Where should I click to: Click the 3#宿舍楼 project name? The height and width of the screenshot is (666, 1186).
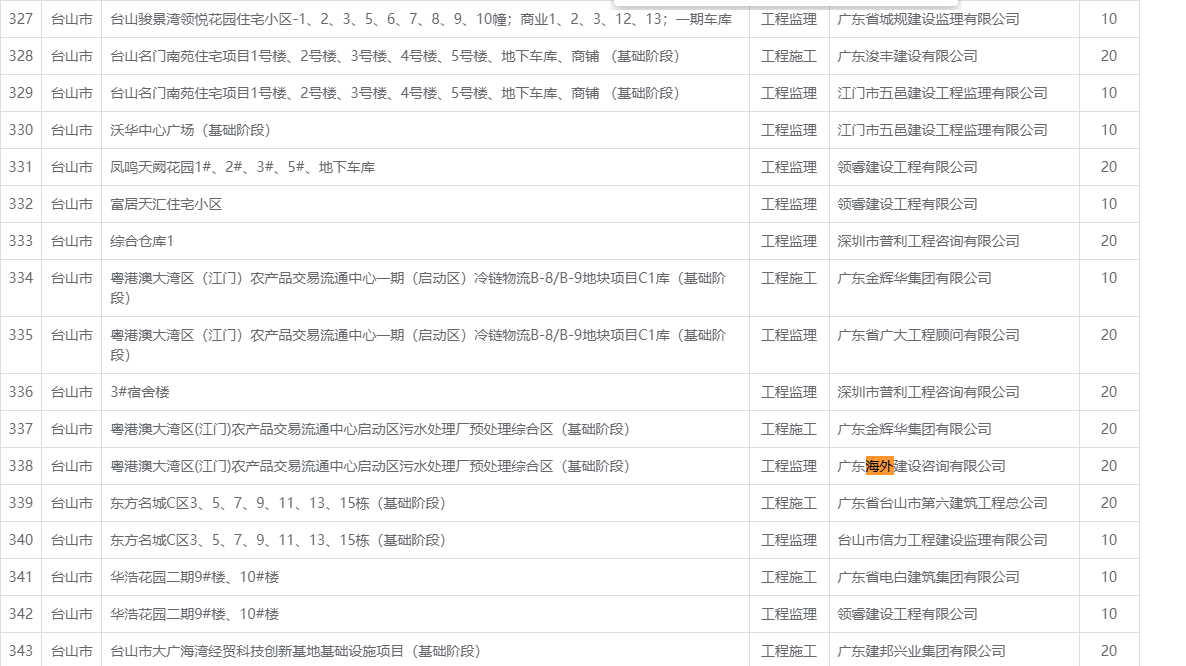(140, 392)
